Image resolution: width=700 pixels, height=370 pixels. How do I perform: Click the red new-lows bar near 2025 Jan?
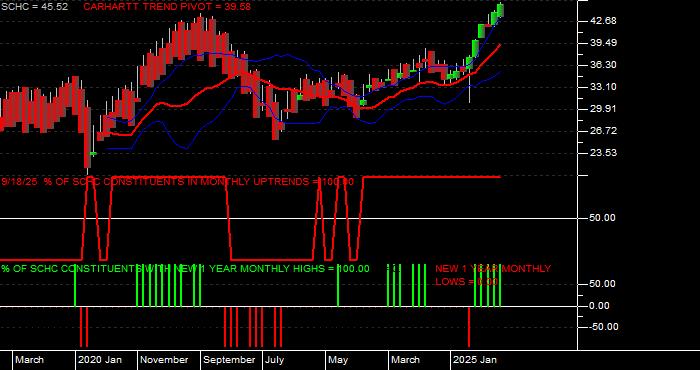tap(469, 327)
